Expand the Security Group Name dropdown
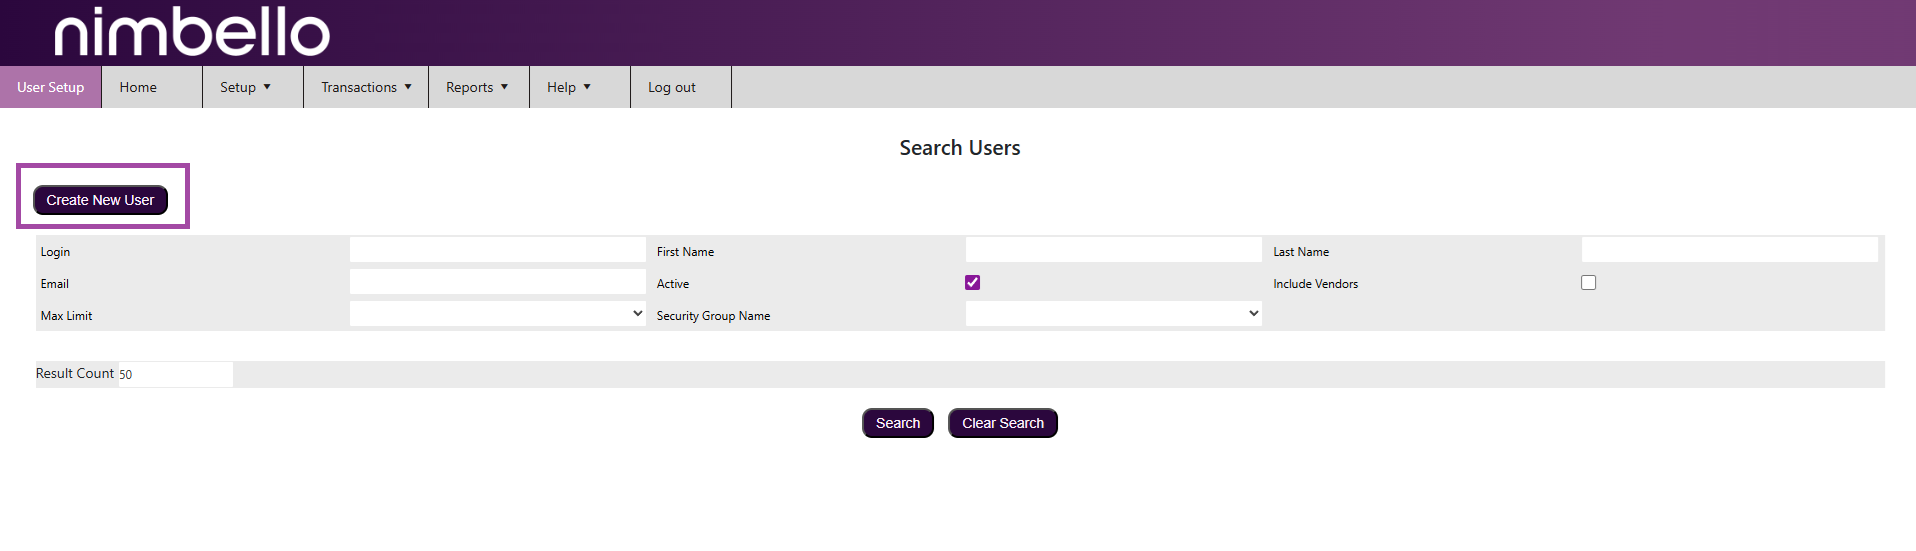 tap(1113, 314)
